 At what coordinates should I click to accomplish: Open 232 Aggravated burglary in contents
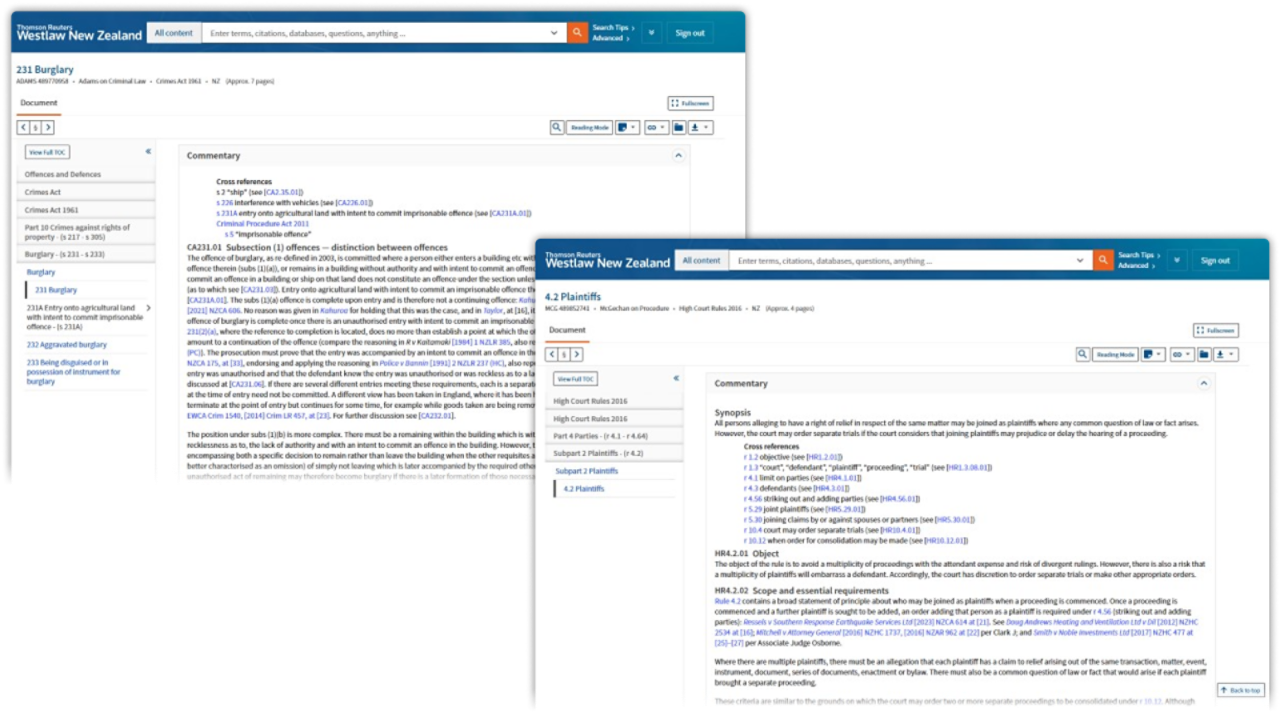pos(67,344)
